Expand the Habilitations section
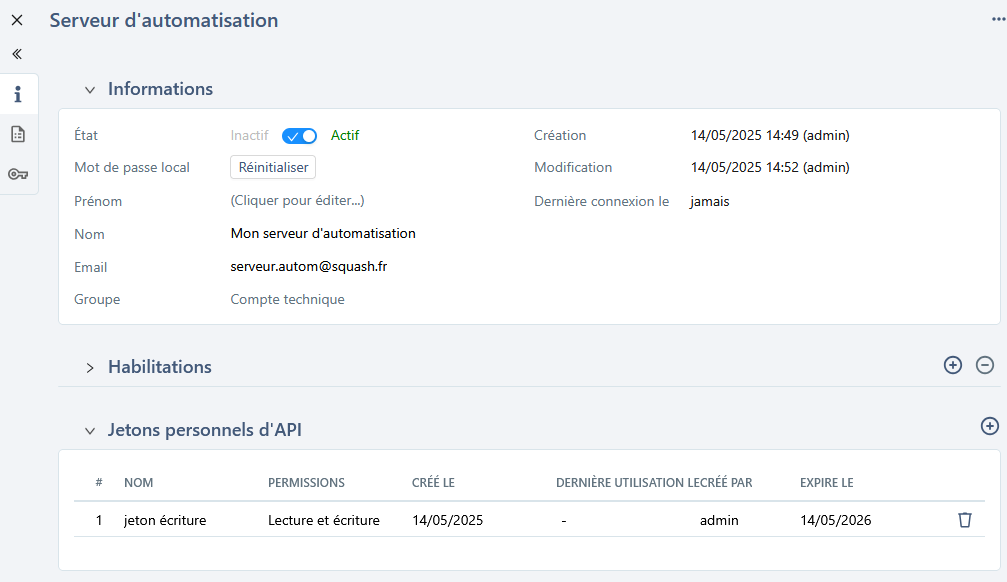1007x582 pixels. (x=90, y=366)
